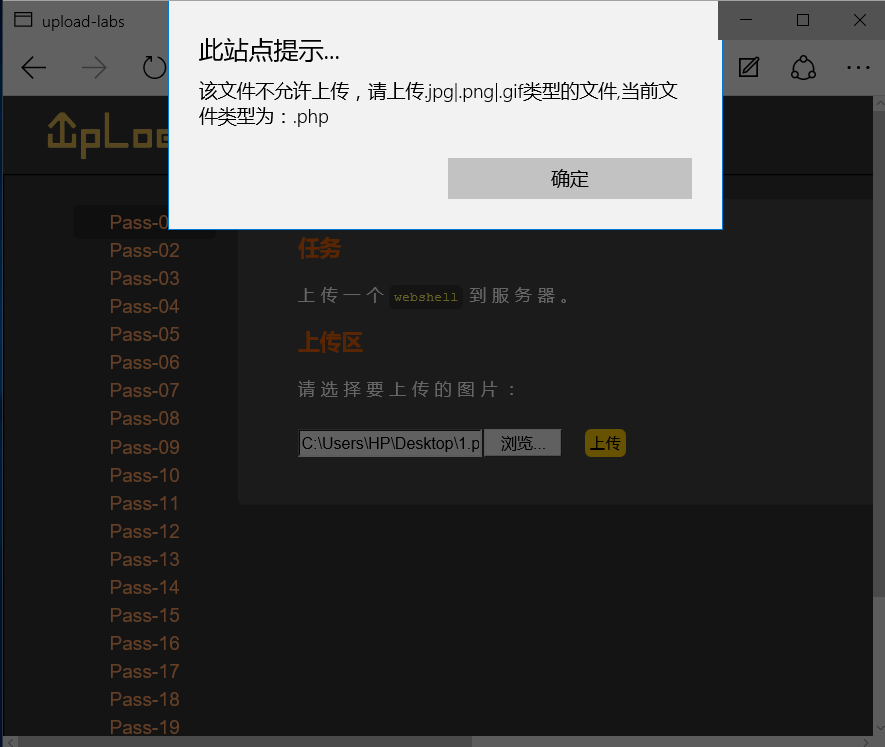This screenshot has height=747, width=885.
Task: Click the share icon in the toolbar
Action: 803,67
